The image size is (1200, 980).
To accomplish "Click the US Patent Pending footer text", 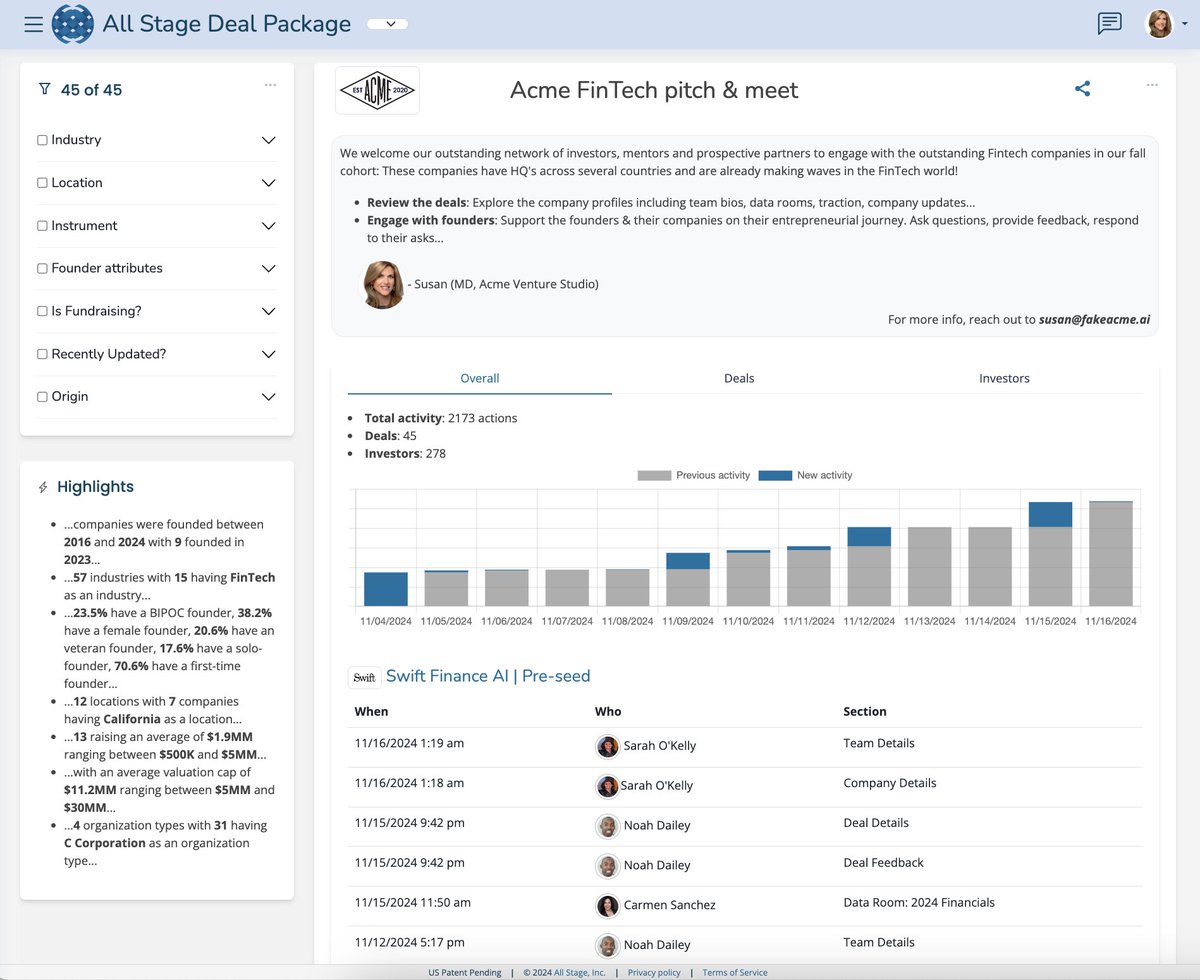I will click(465, 972).
